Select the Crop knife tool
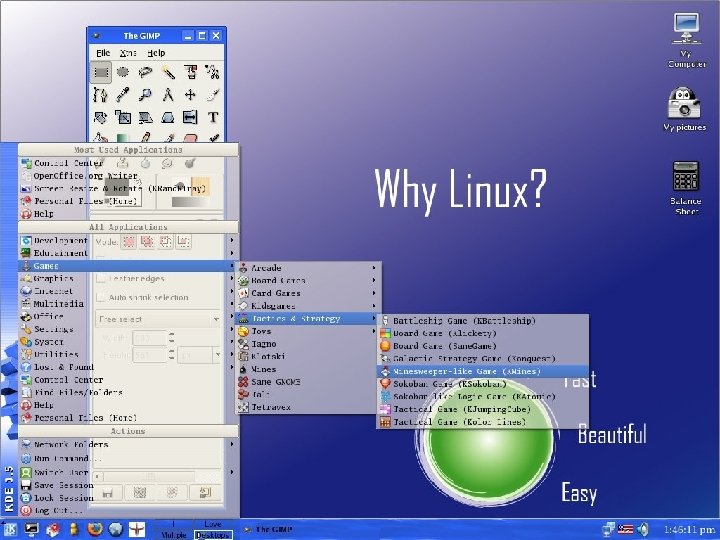 tap(212, 95)
